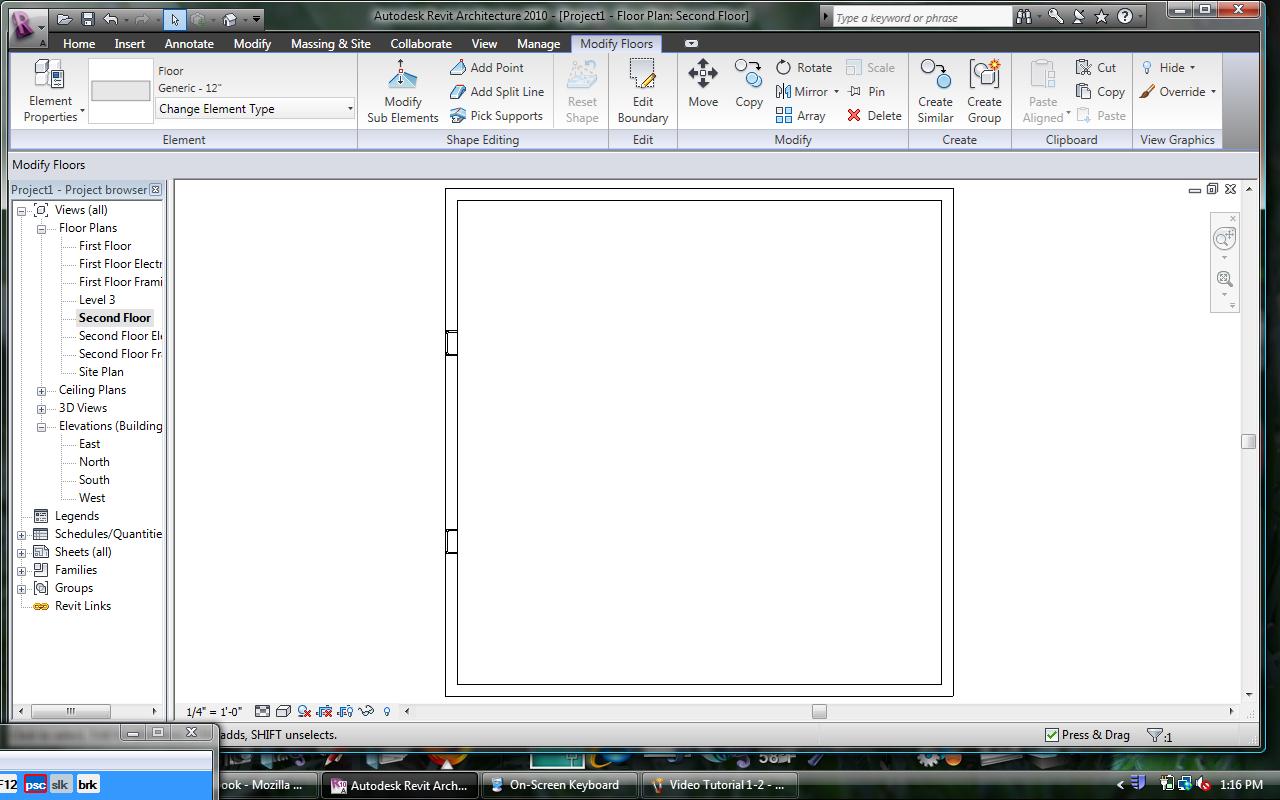
Task: Select Site Plan in project browser
Action: pyautogui.click(x=101, y=372)
